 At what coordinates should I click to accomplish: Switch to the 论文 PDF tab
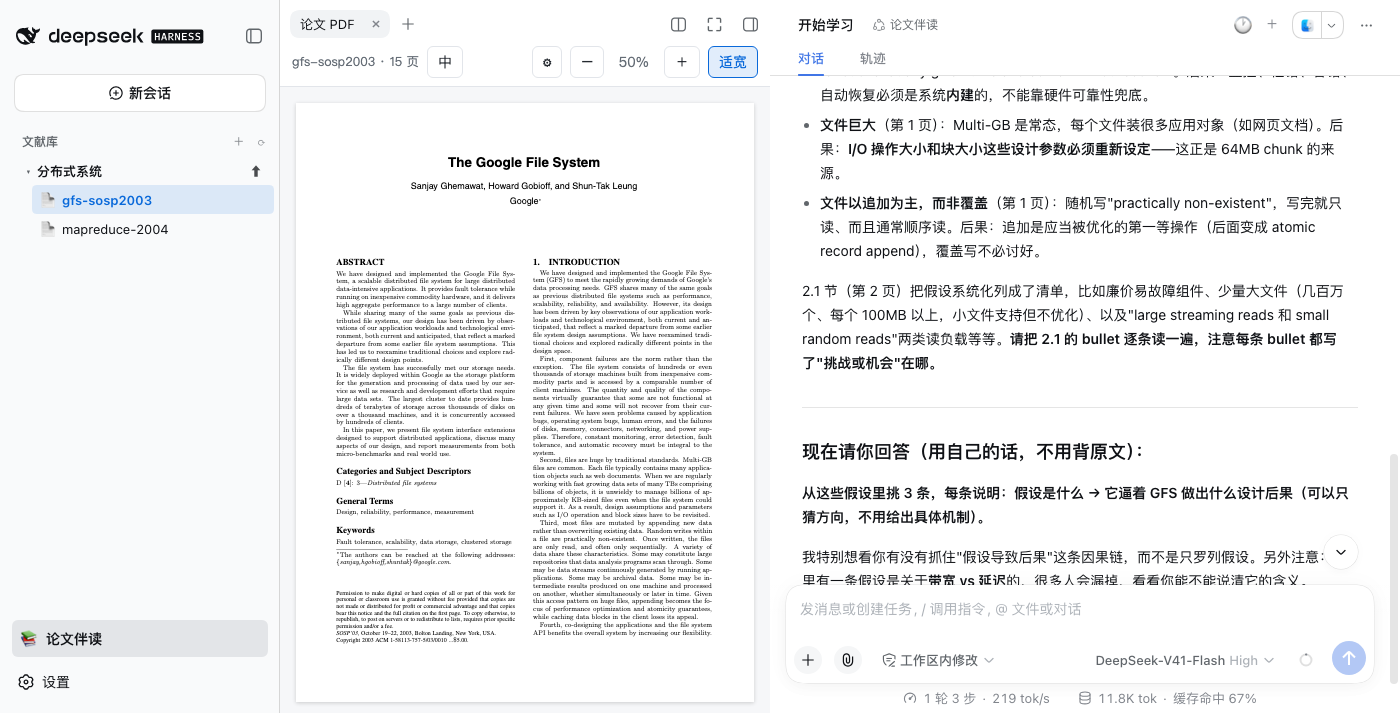click(327, 24)
